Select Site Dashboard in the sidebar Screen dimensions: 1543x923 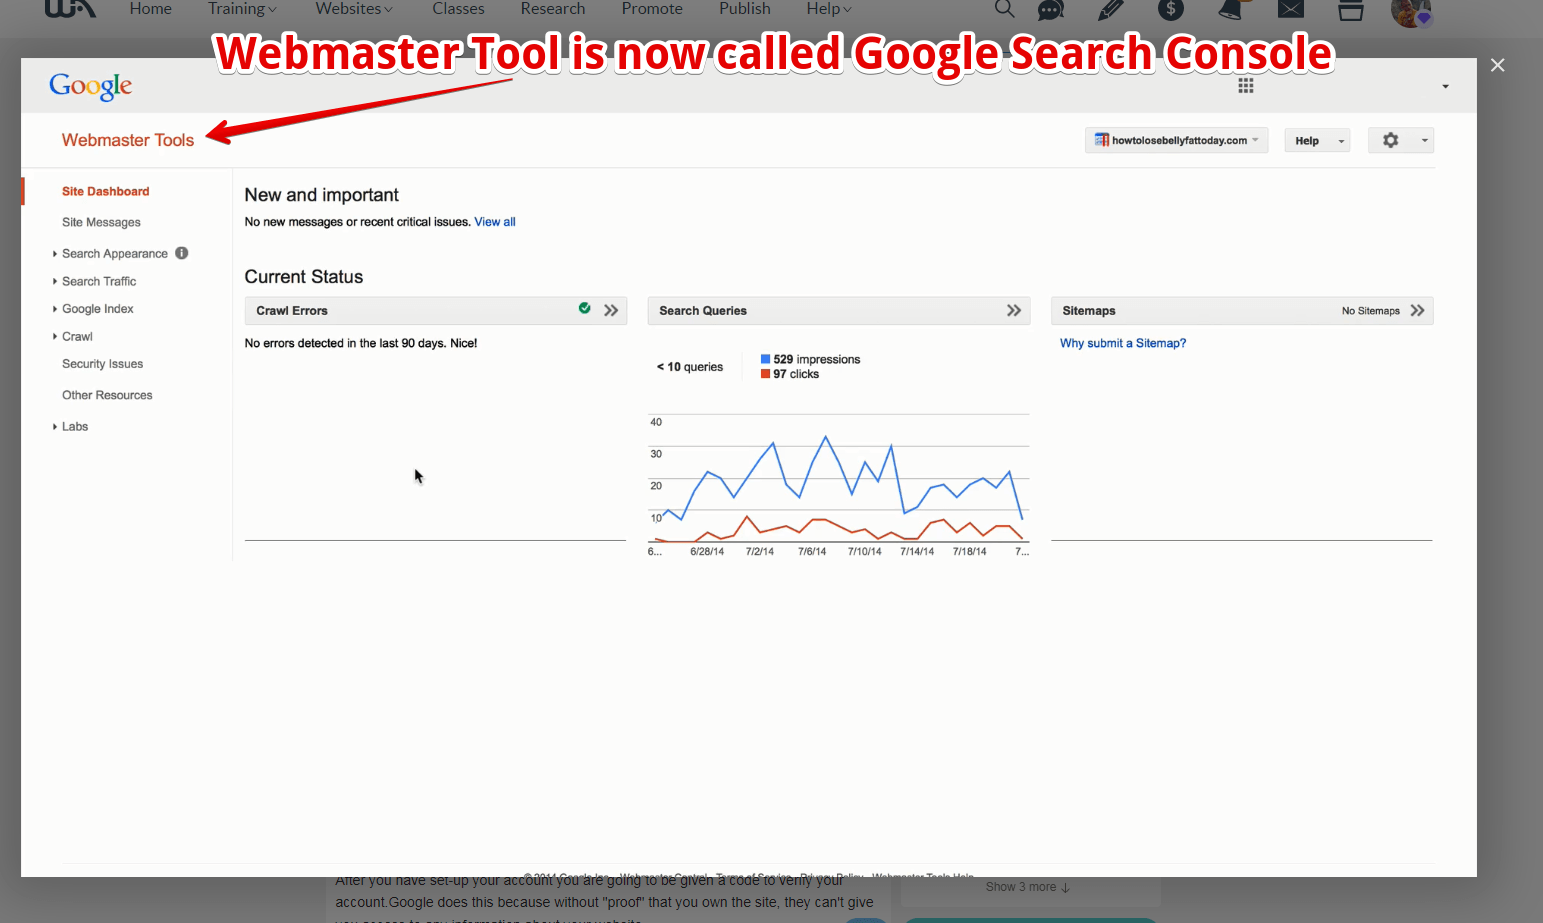point(105,192)
